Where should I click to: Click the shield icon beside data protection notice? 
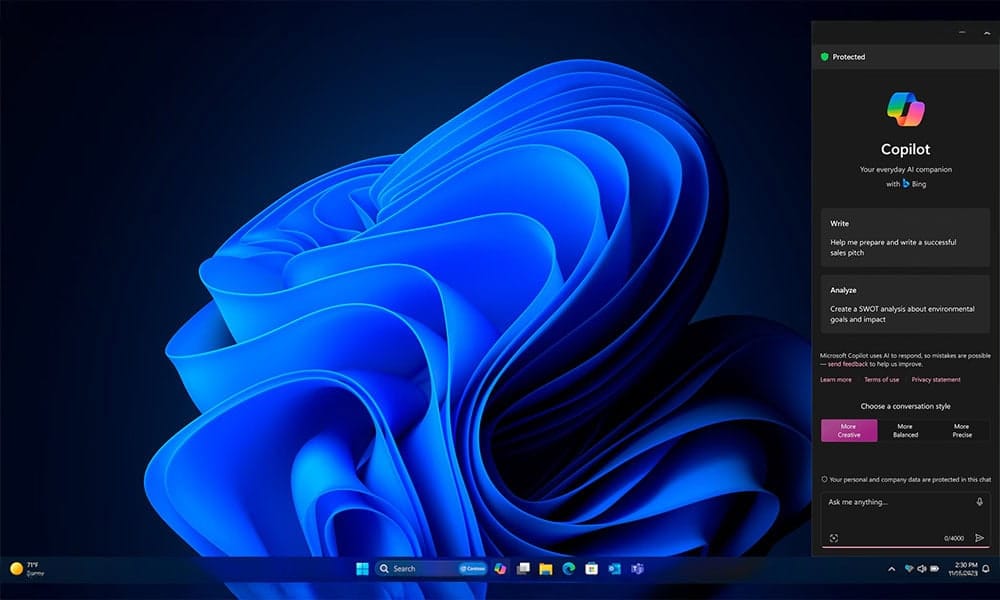click(x=824, y=479)
